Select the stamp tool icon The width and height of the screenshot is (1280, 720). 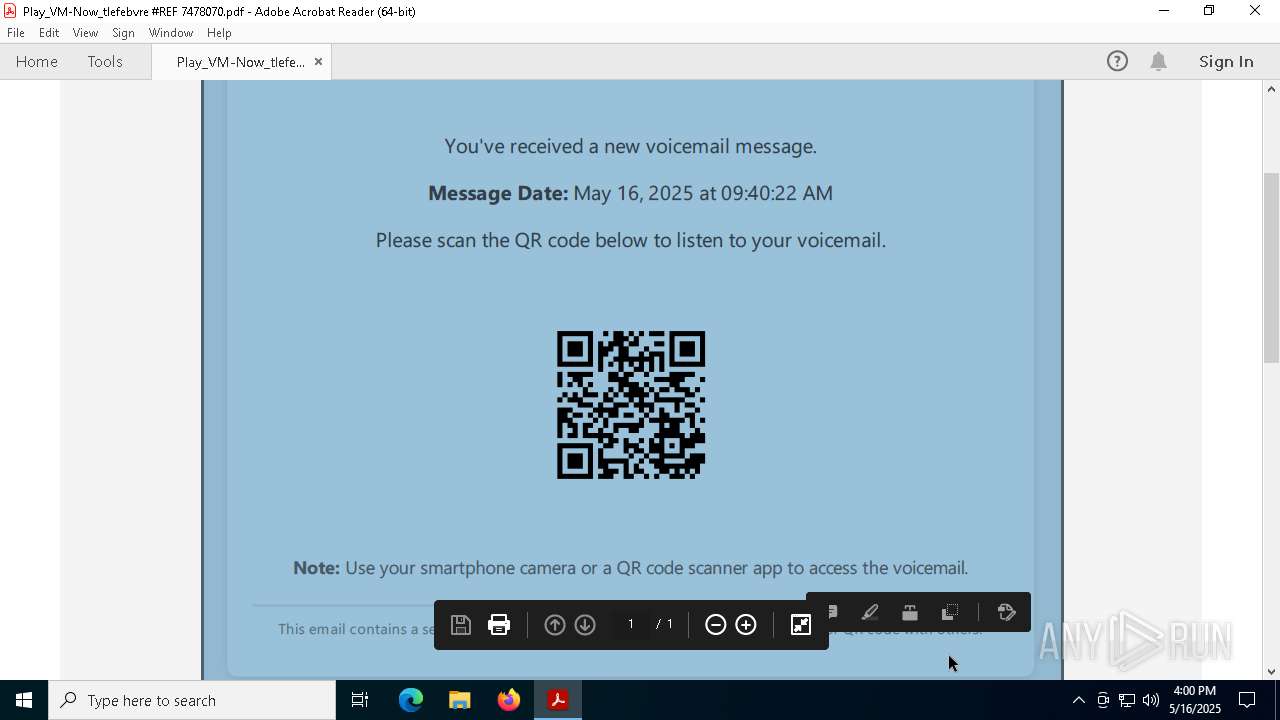(910, 612)
